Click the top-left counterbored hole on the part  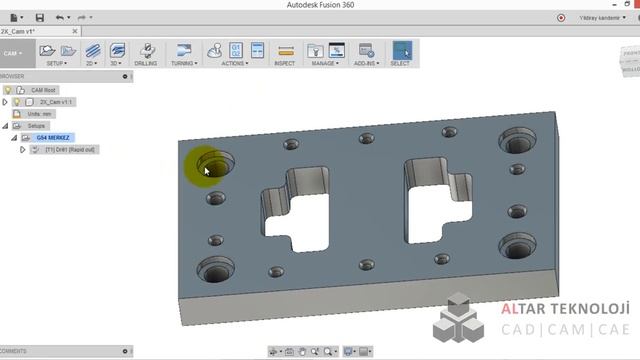[x=216, y=163]
